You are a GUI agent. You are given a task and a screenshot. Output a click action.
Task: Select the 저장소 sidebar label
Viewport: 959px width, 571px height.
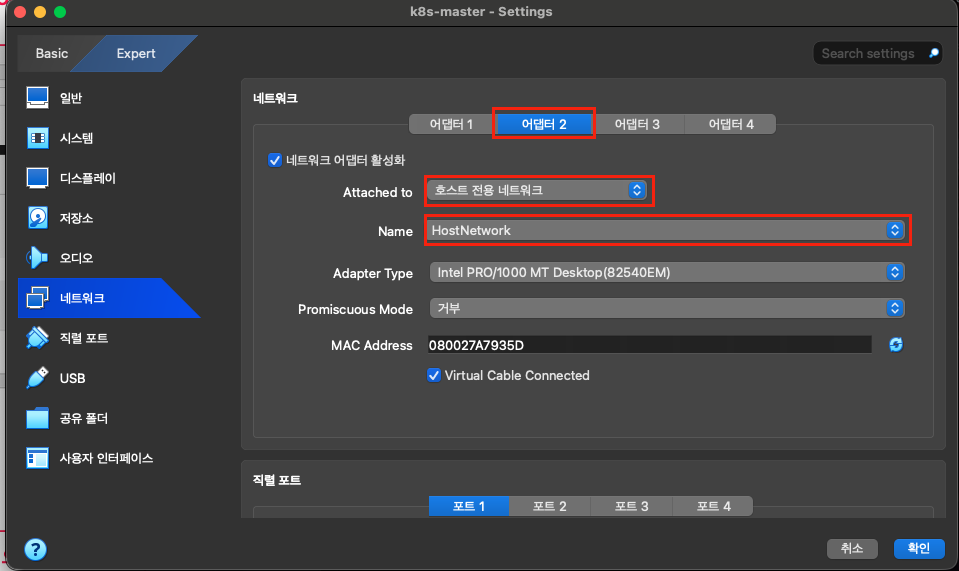tap(76, 218)
